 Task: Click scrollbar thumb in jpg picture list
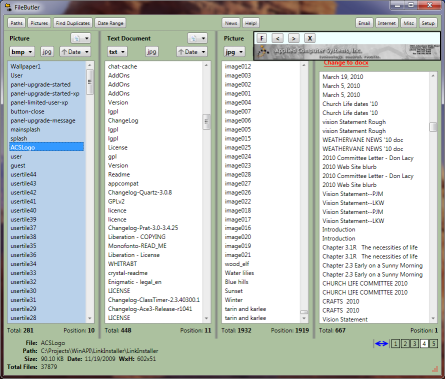304,312
